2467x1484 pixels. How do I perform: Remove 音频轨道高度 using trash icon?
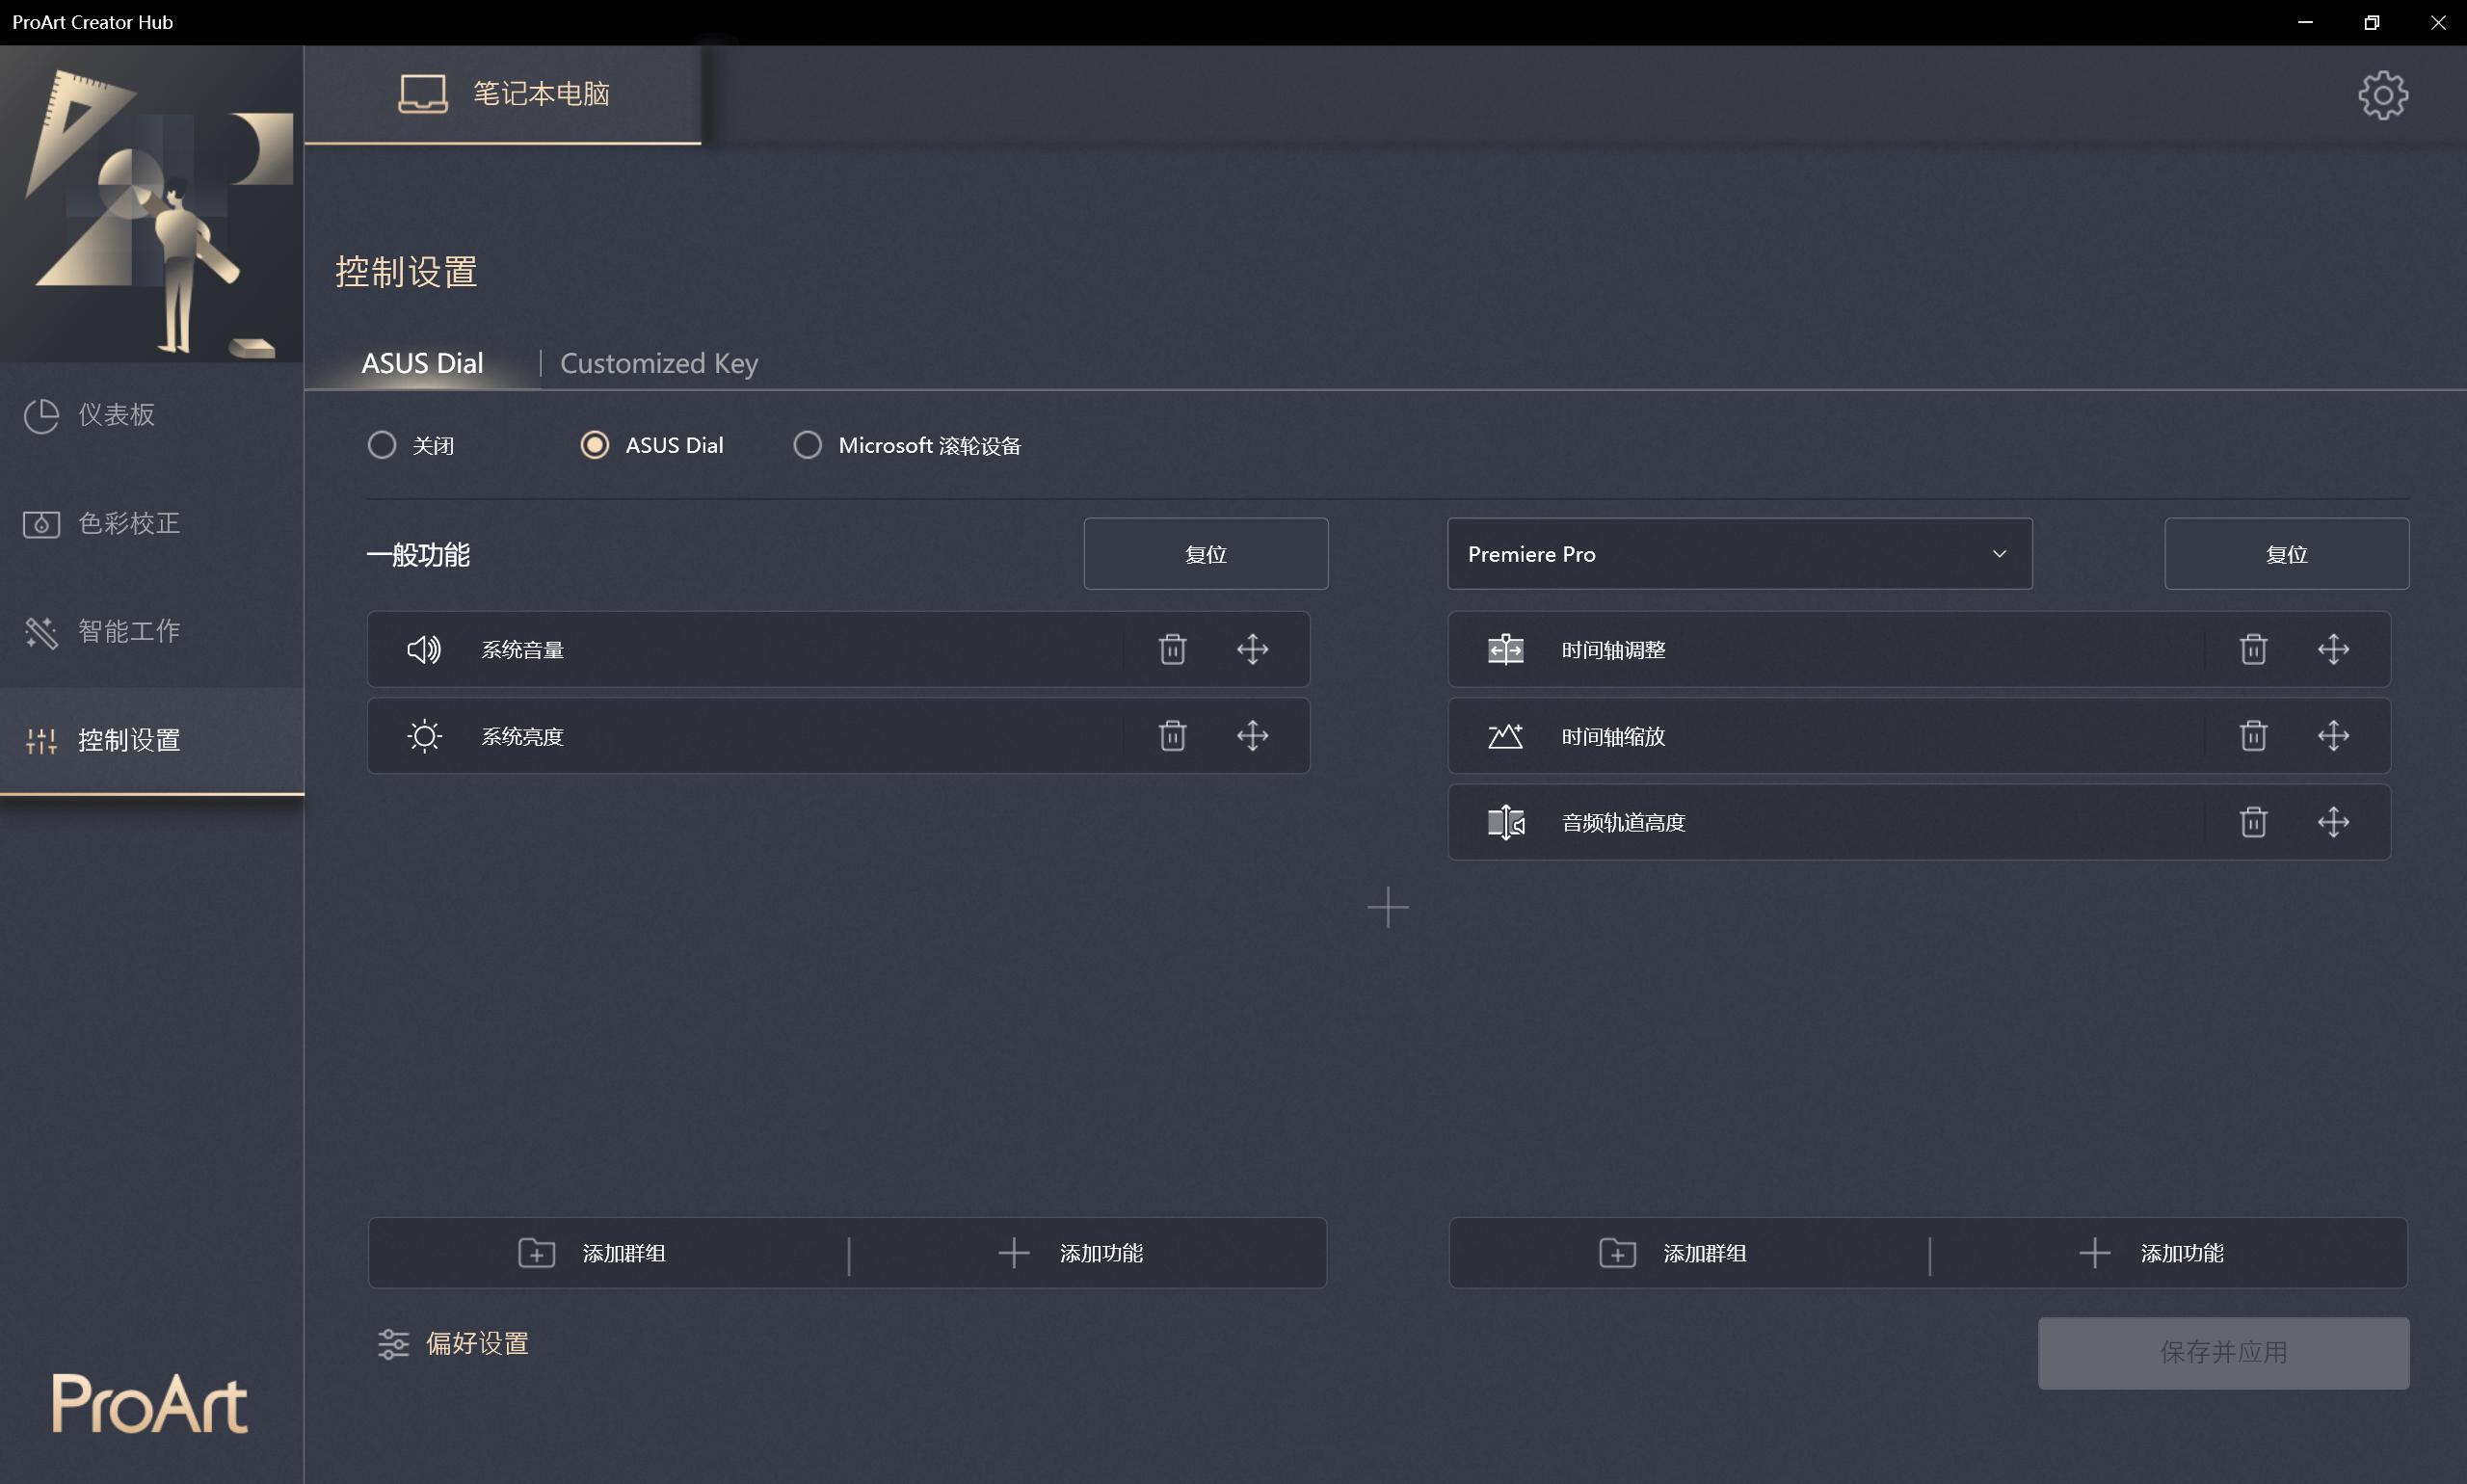[2252, 822]
